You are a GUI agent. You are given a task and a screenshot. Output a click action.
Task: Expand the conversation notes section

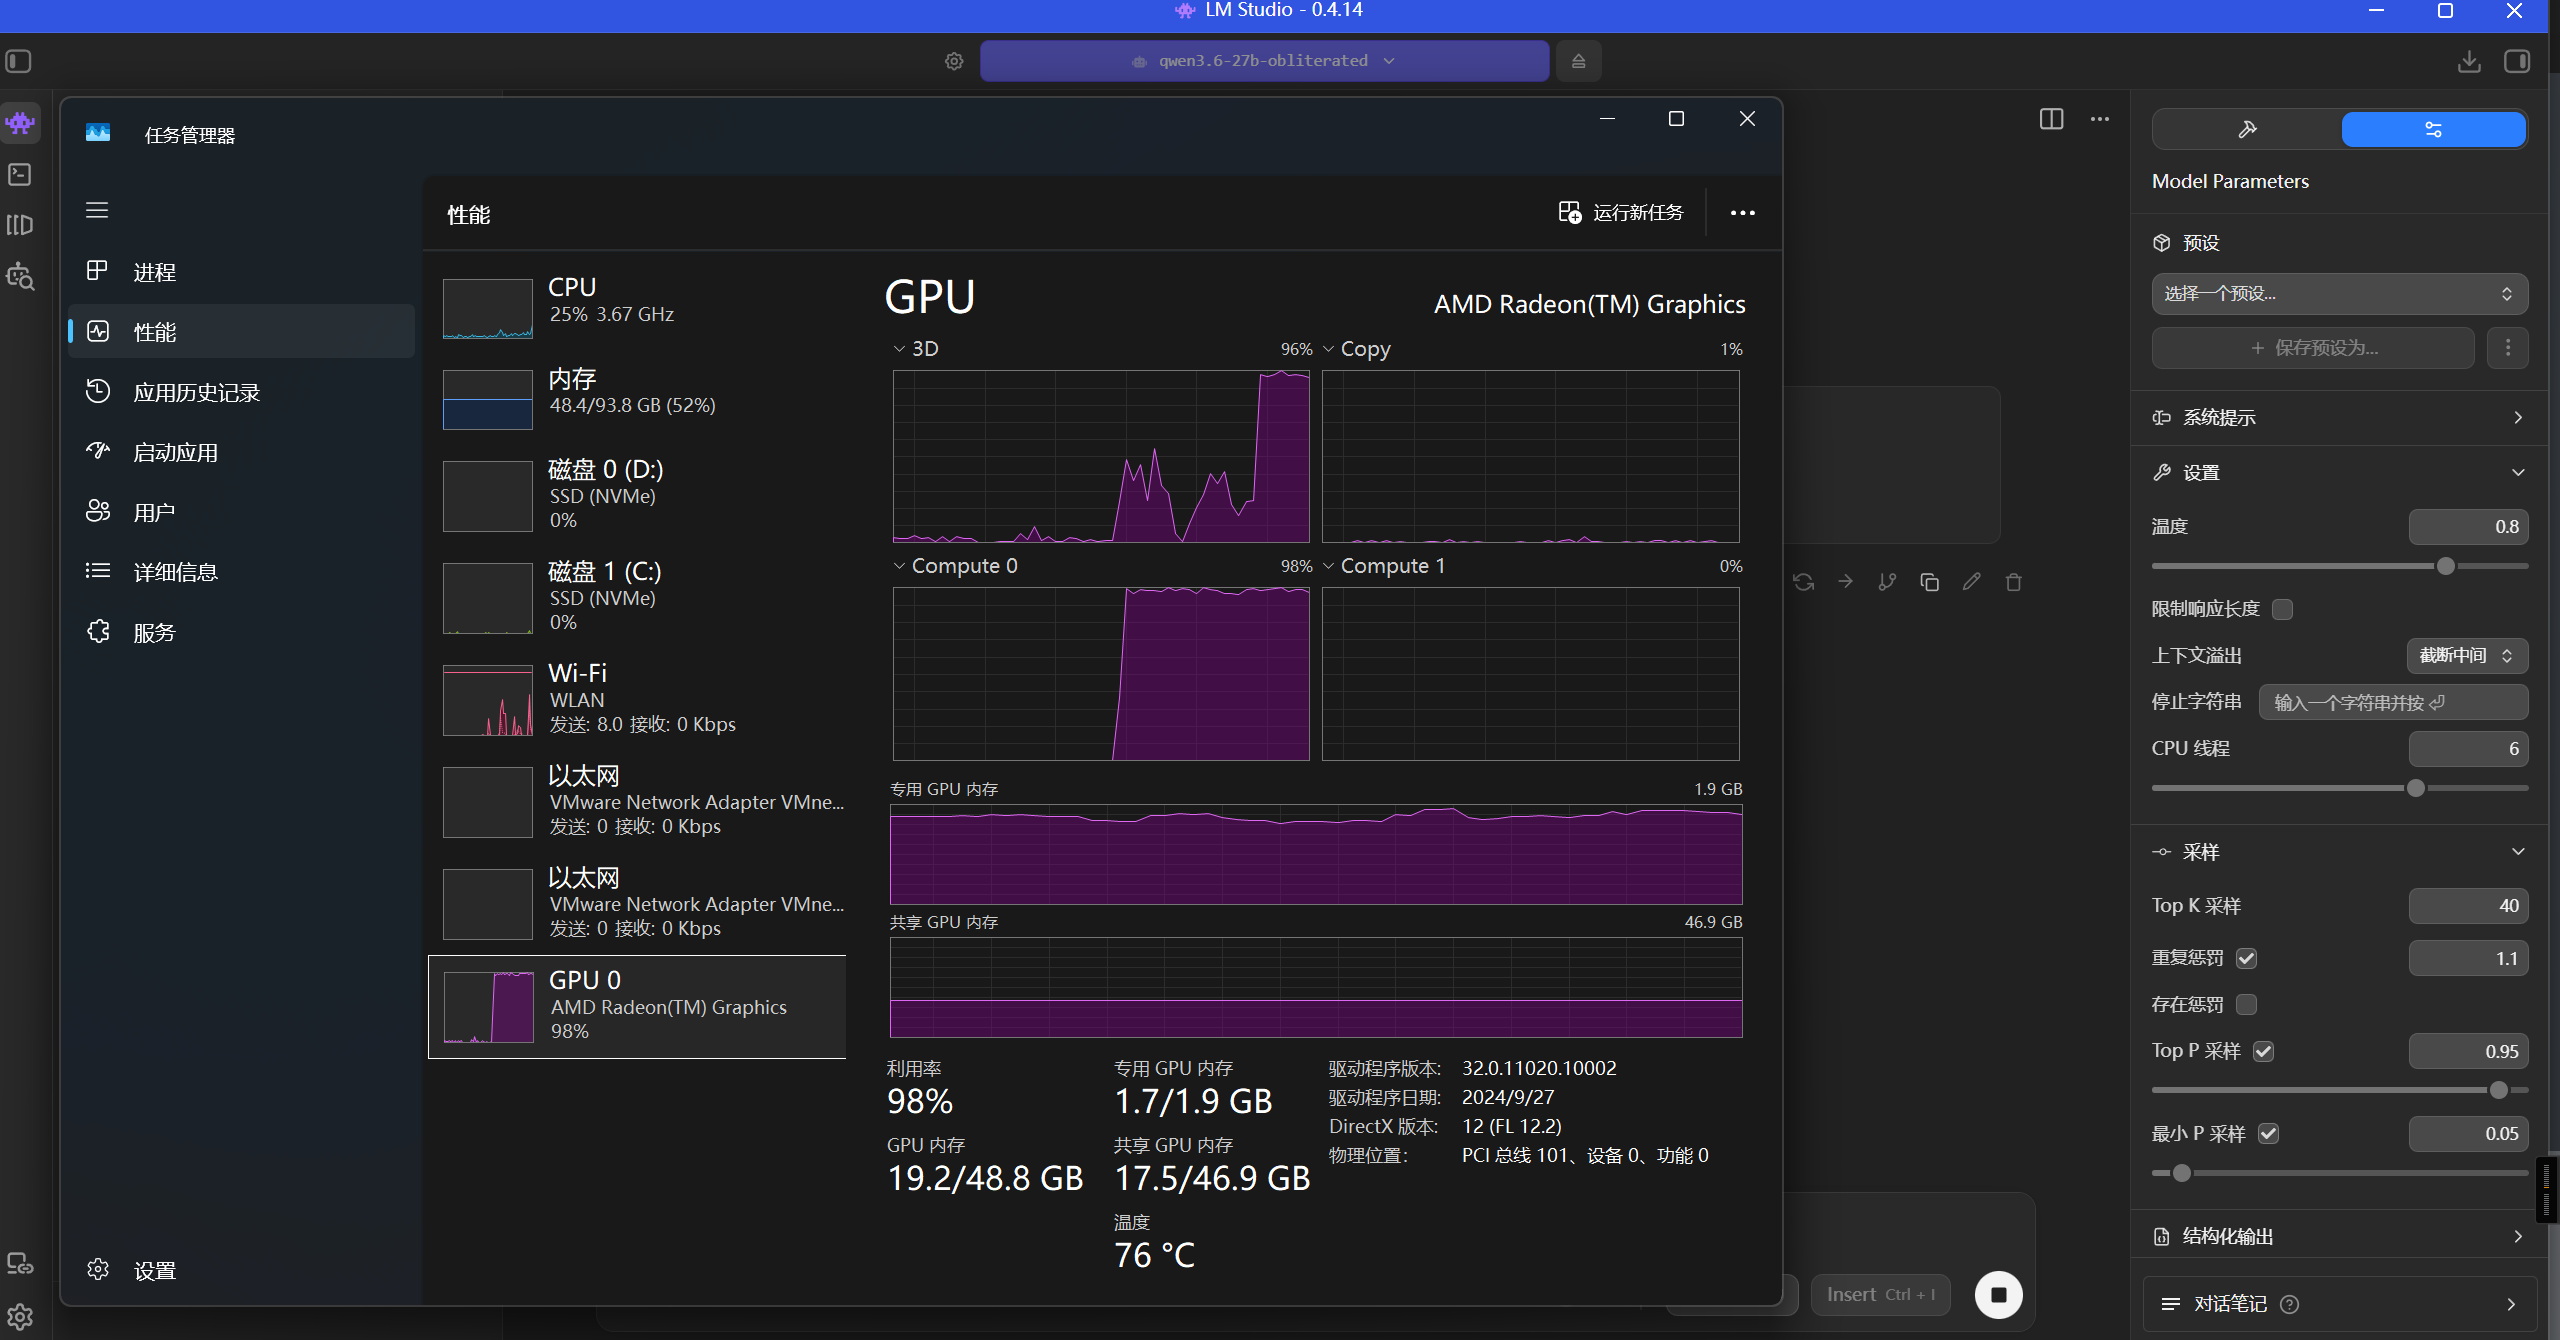(2340, 1304)
